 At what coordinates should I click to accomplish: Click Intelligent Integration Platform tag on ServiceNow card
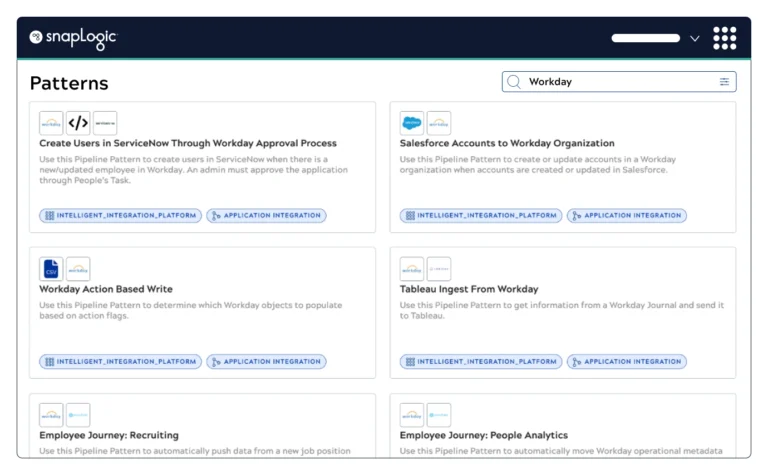[120, 215]
